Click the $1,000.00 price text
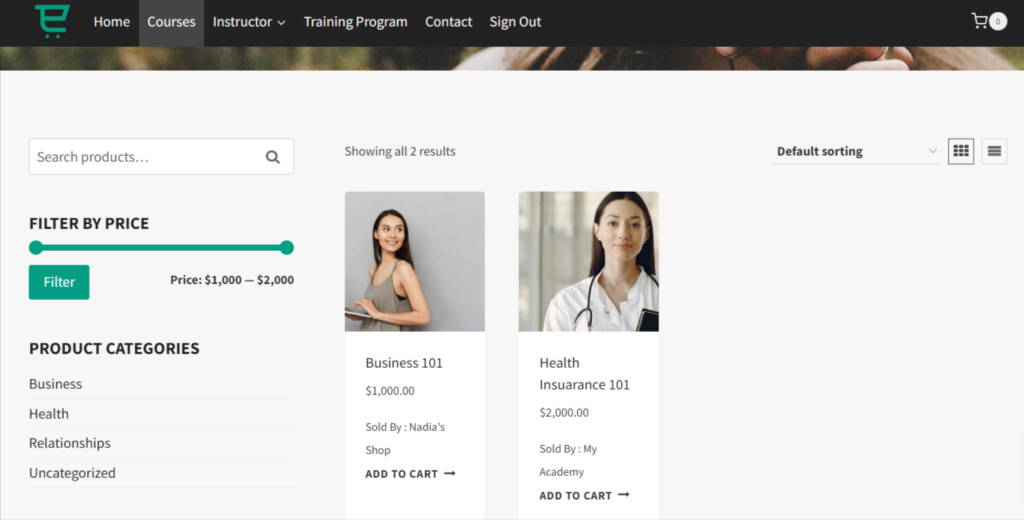 click(390, 391)
